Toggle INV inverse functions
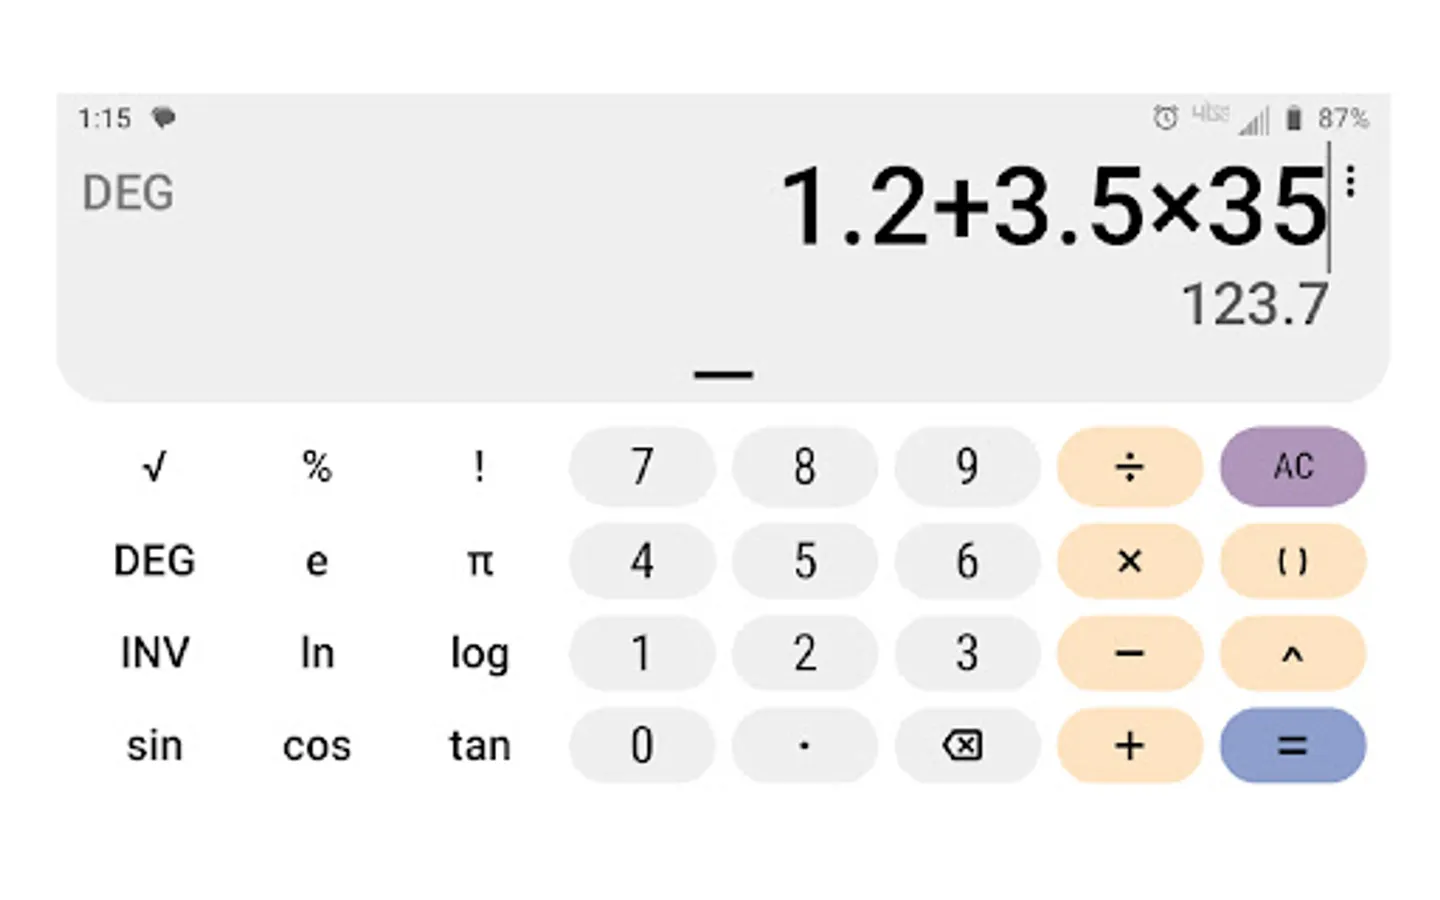Viewport: 1440px width, 900px height. point(154,654)
